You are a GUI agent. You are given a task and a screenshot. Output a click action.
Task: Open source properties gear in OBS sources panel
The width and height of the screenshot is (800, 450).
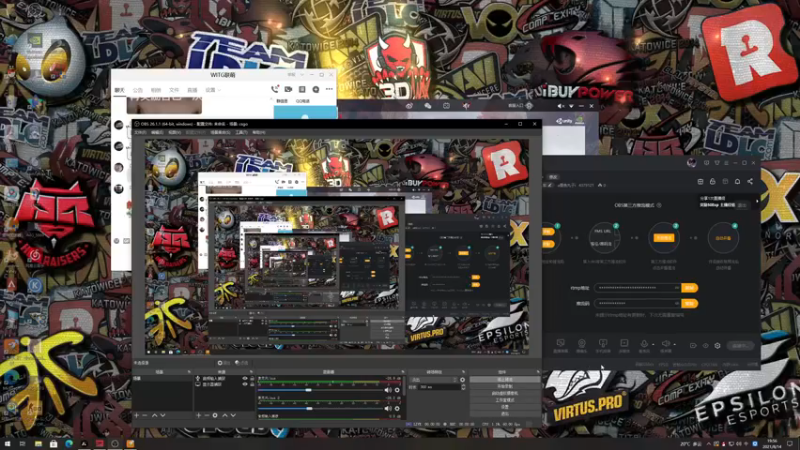tap(215, 415)
